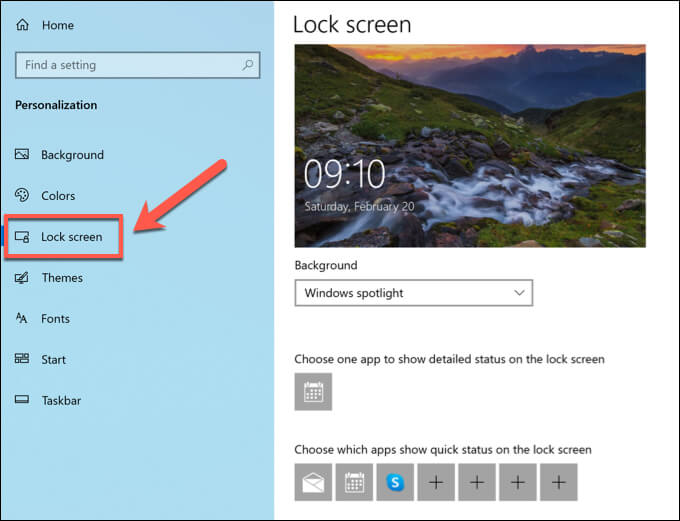Add app in second plus quick status slot

point(477,482)
